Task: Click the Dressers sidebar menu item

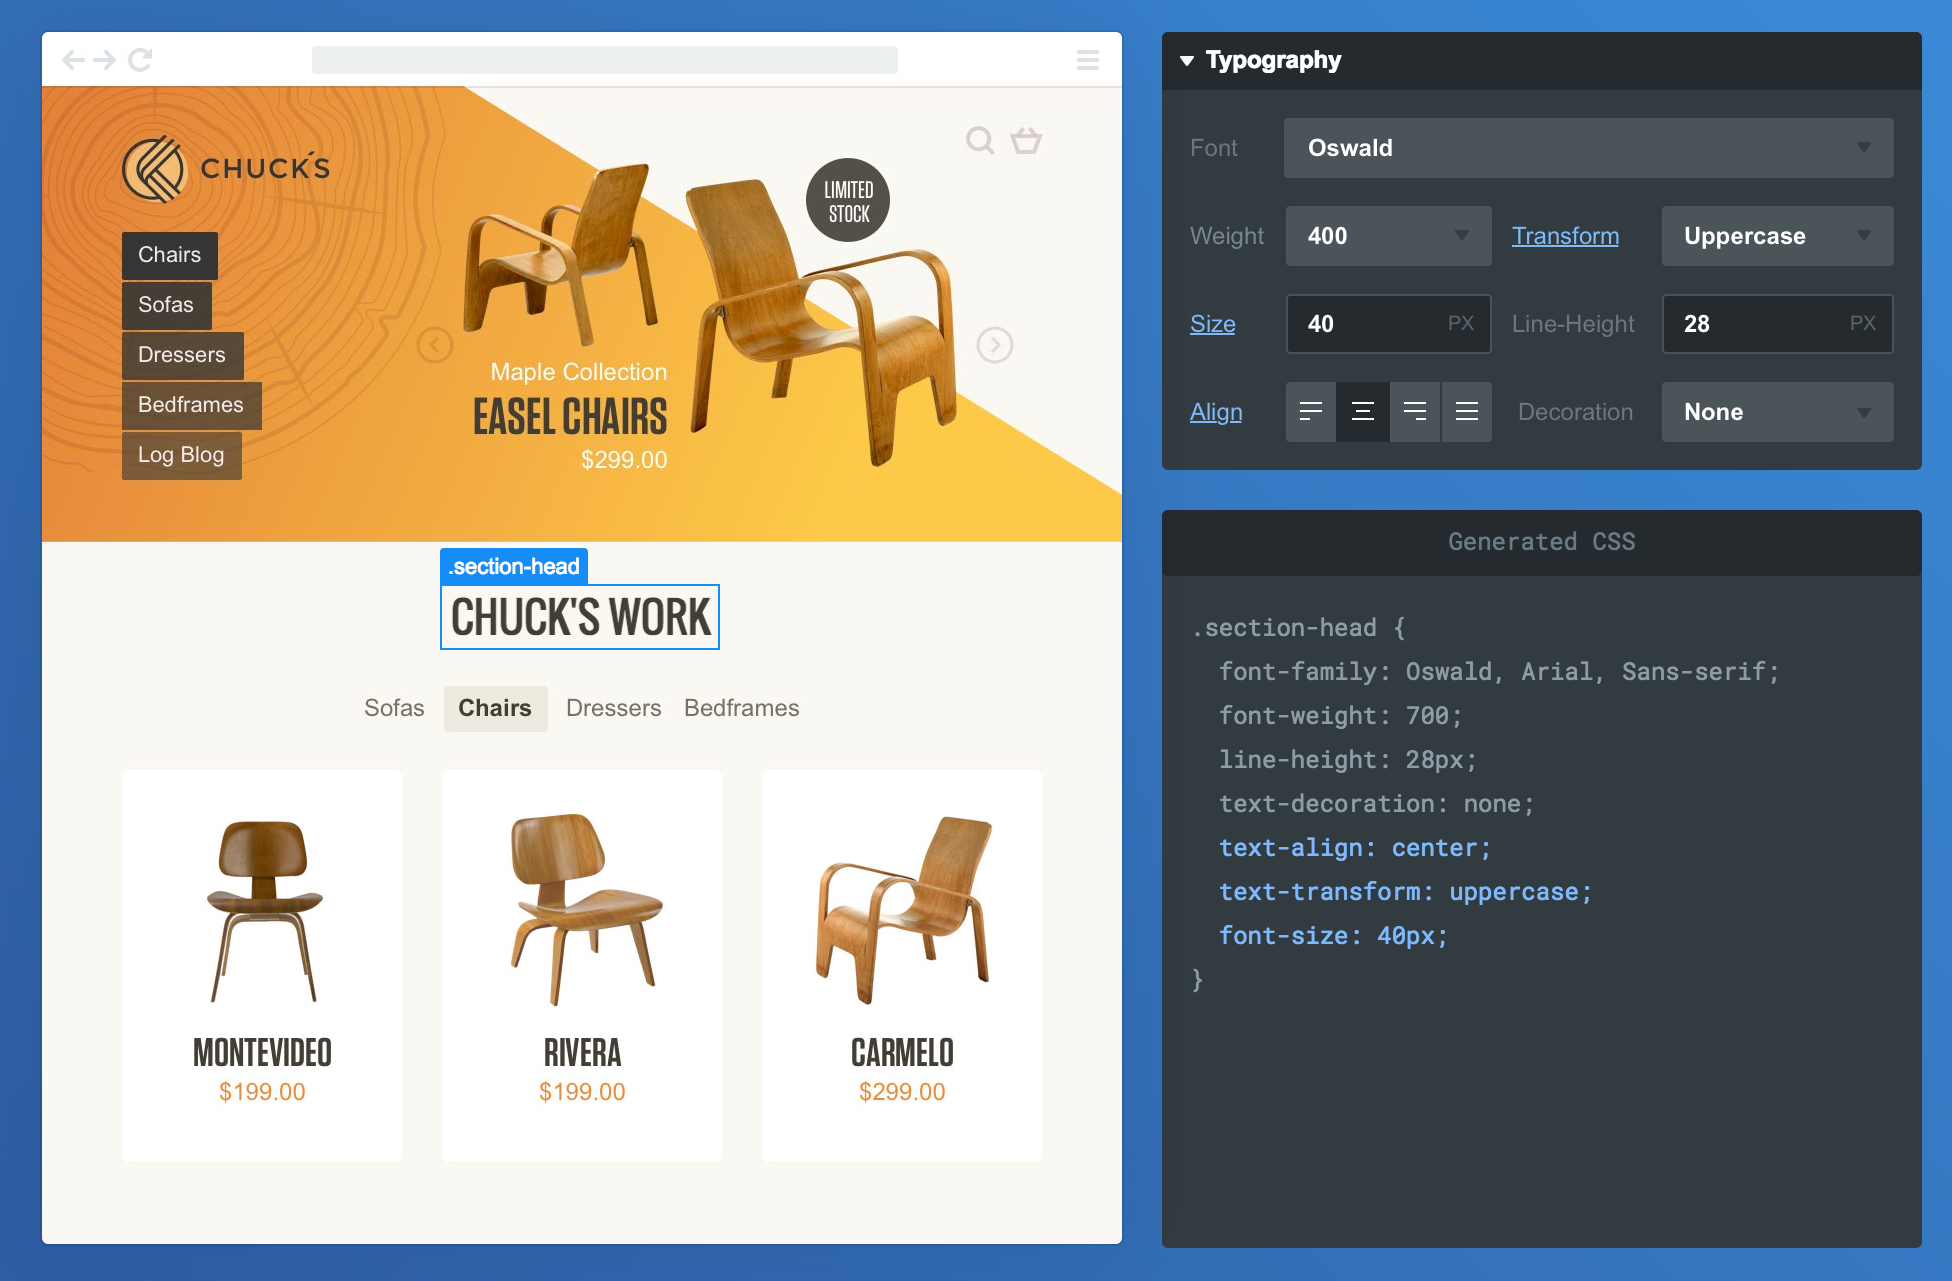Action: click(x=183, y=355)
